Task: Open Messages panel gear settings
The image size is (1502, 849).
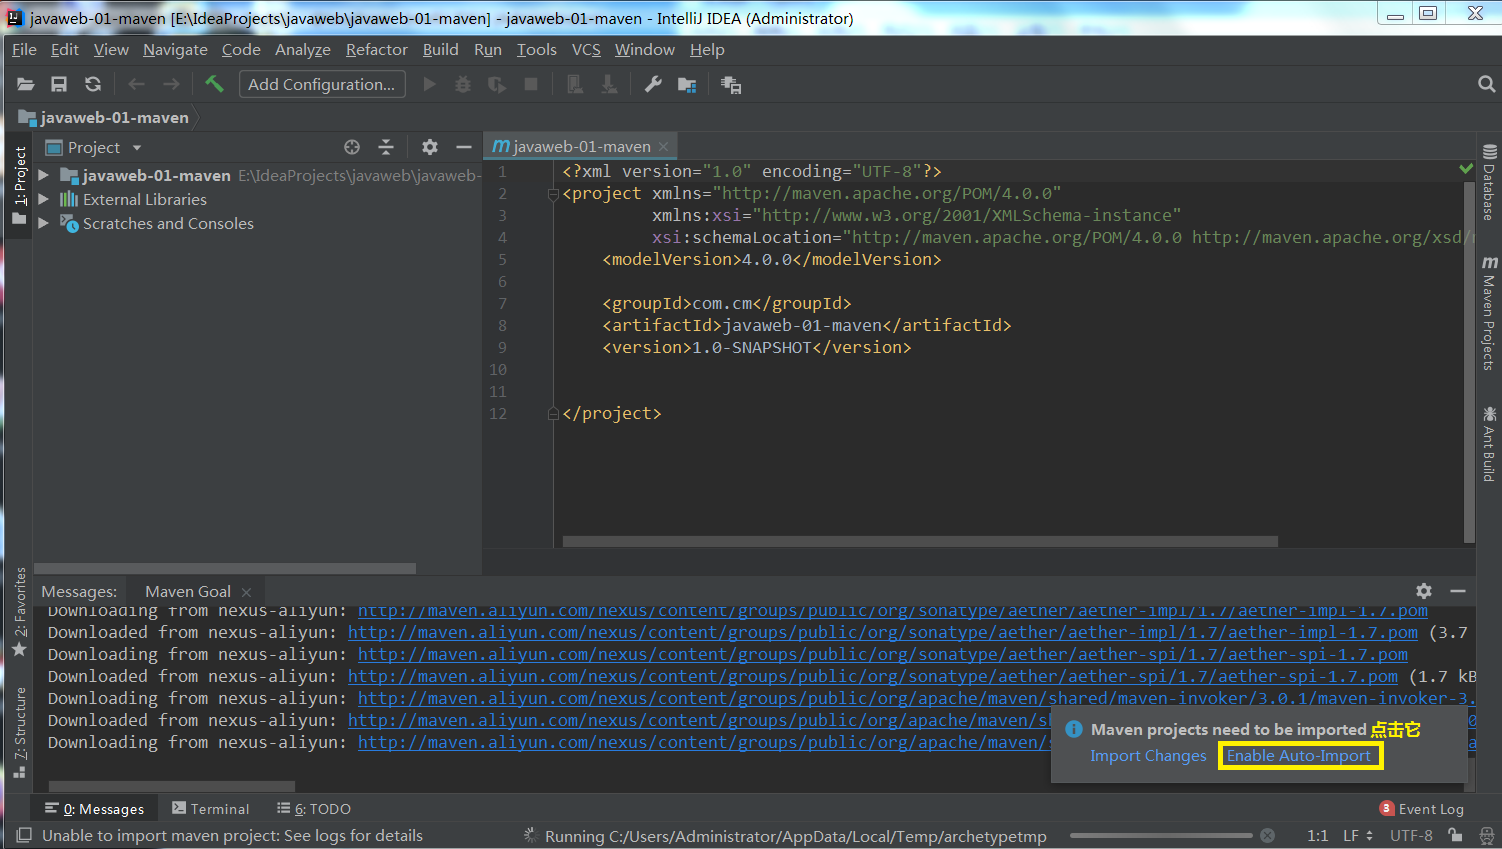Action: [x=1424, y=591]
